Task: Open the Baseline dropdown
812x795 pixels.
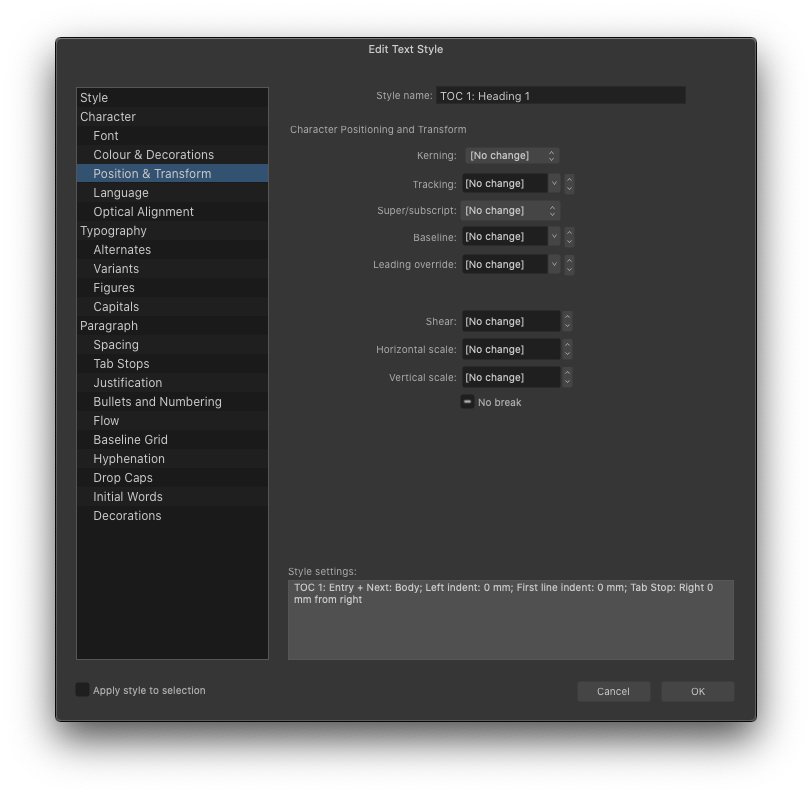Action: (505, 236)
